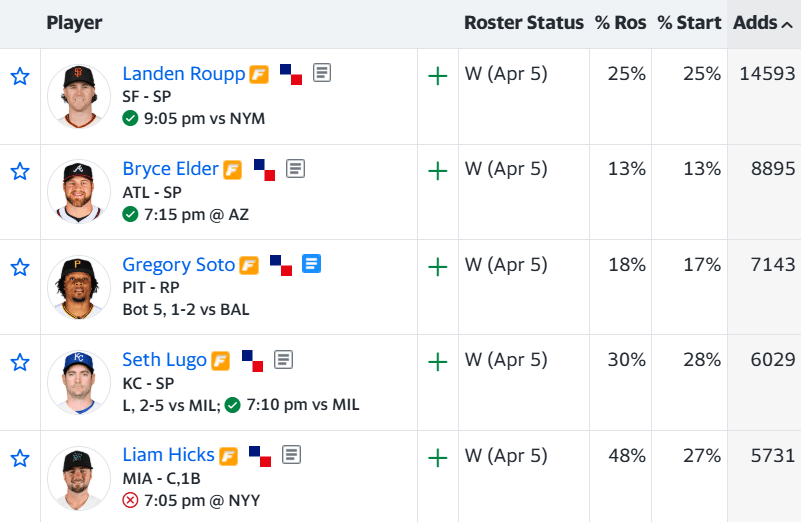Toggle the watch star for Gregory Soto
801x522 pixels.
pos(20,267)
